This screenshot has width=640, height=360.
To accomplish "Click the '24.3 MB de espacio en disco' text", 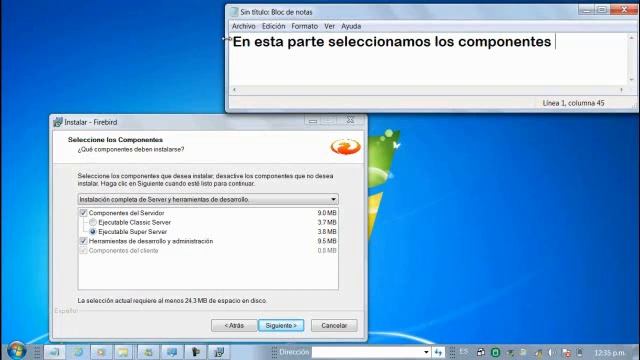I will tap(226, 300).
